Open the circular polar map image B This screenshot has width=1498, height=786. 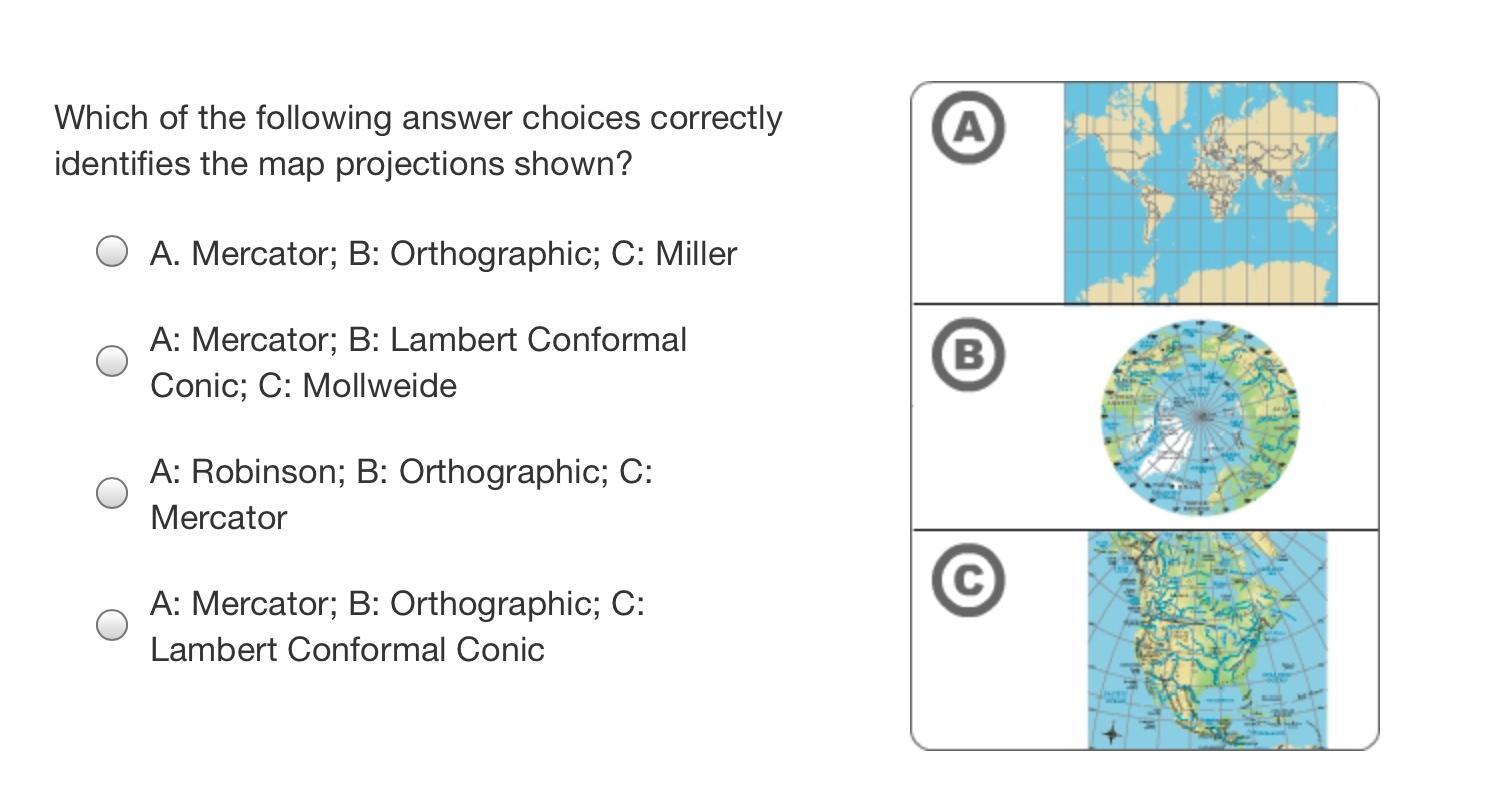(x=1200, y=417)
